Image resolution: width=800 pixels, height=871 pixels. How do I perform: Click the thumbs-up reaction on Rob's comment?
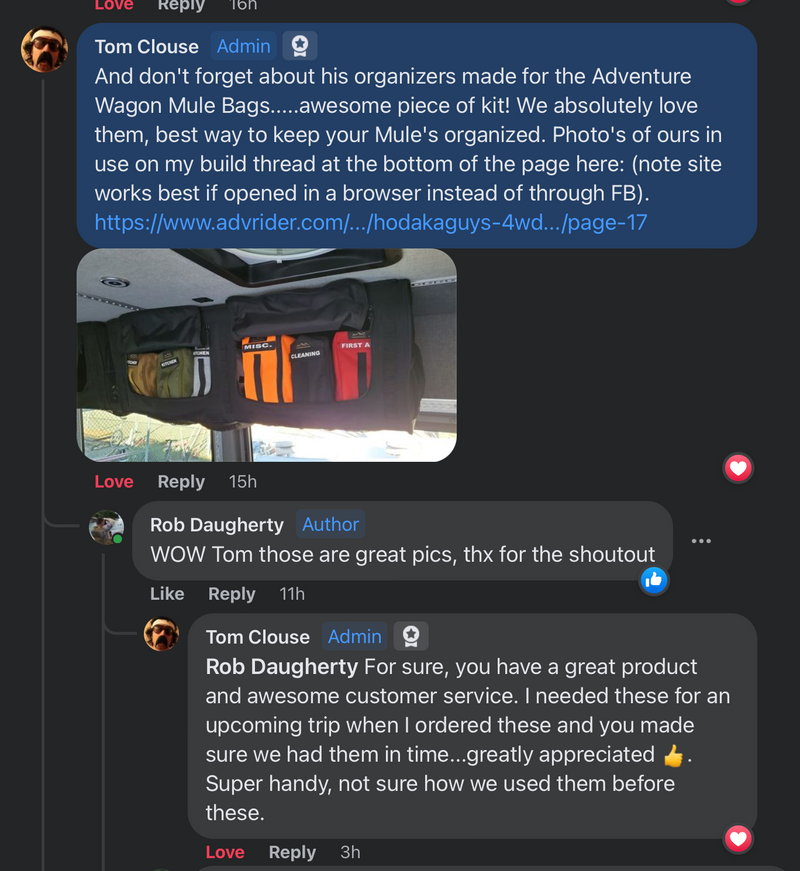click(x=654, y=579)
